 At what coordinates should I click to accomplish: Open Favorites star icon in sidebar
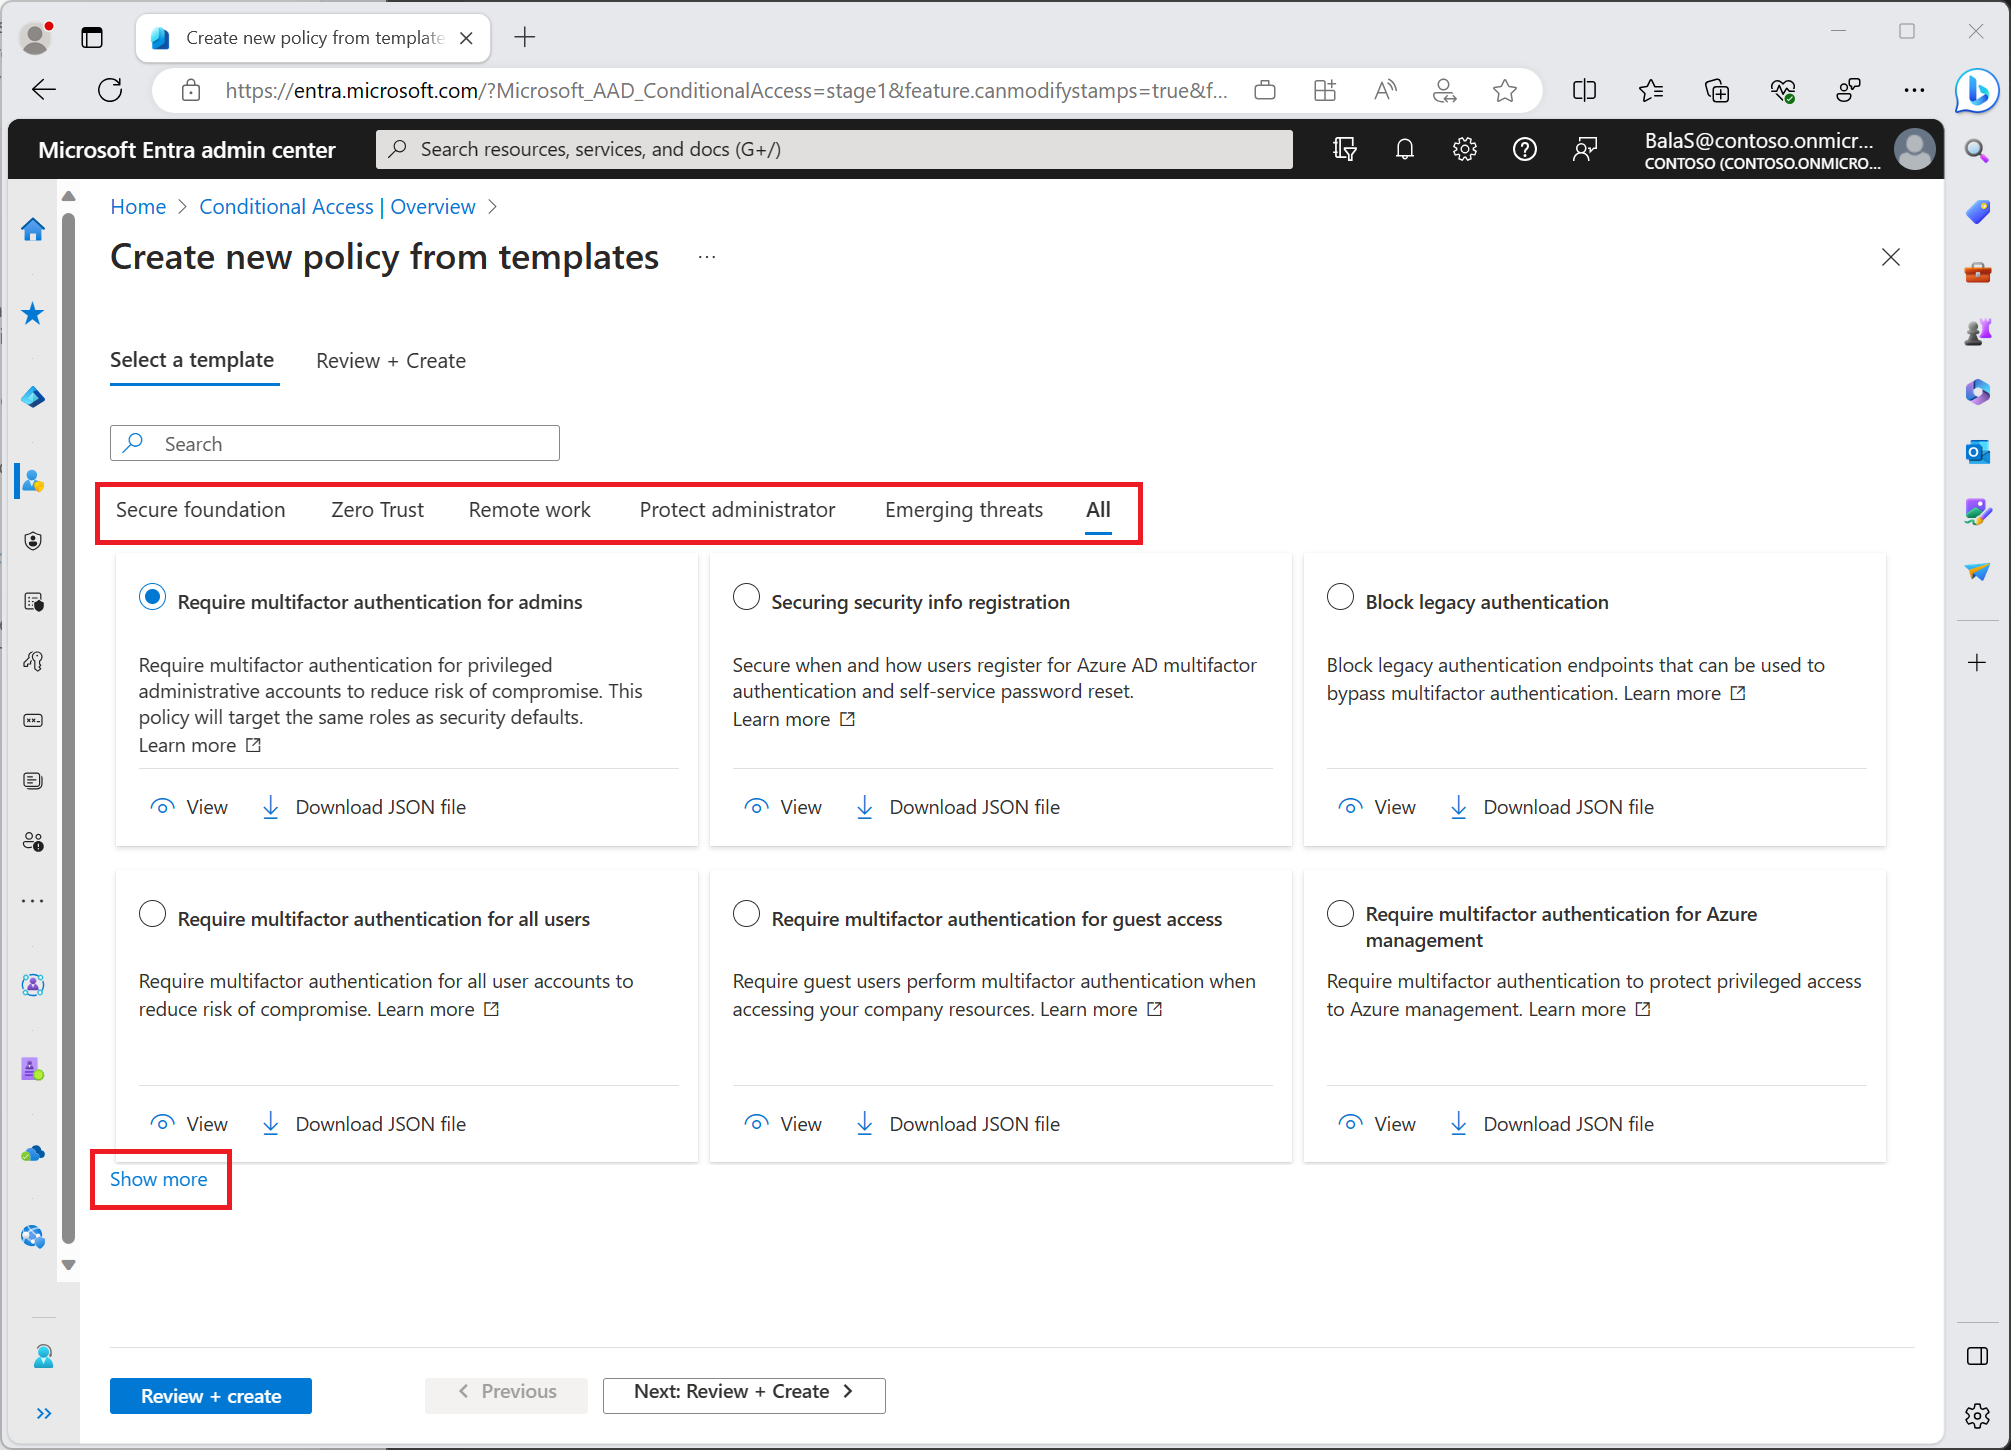[x=33, y=313]
